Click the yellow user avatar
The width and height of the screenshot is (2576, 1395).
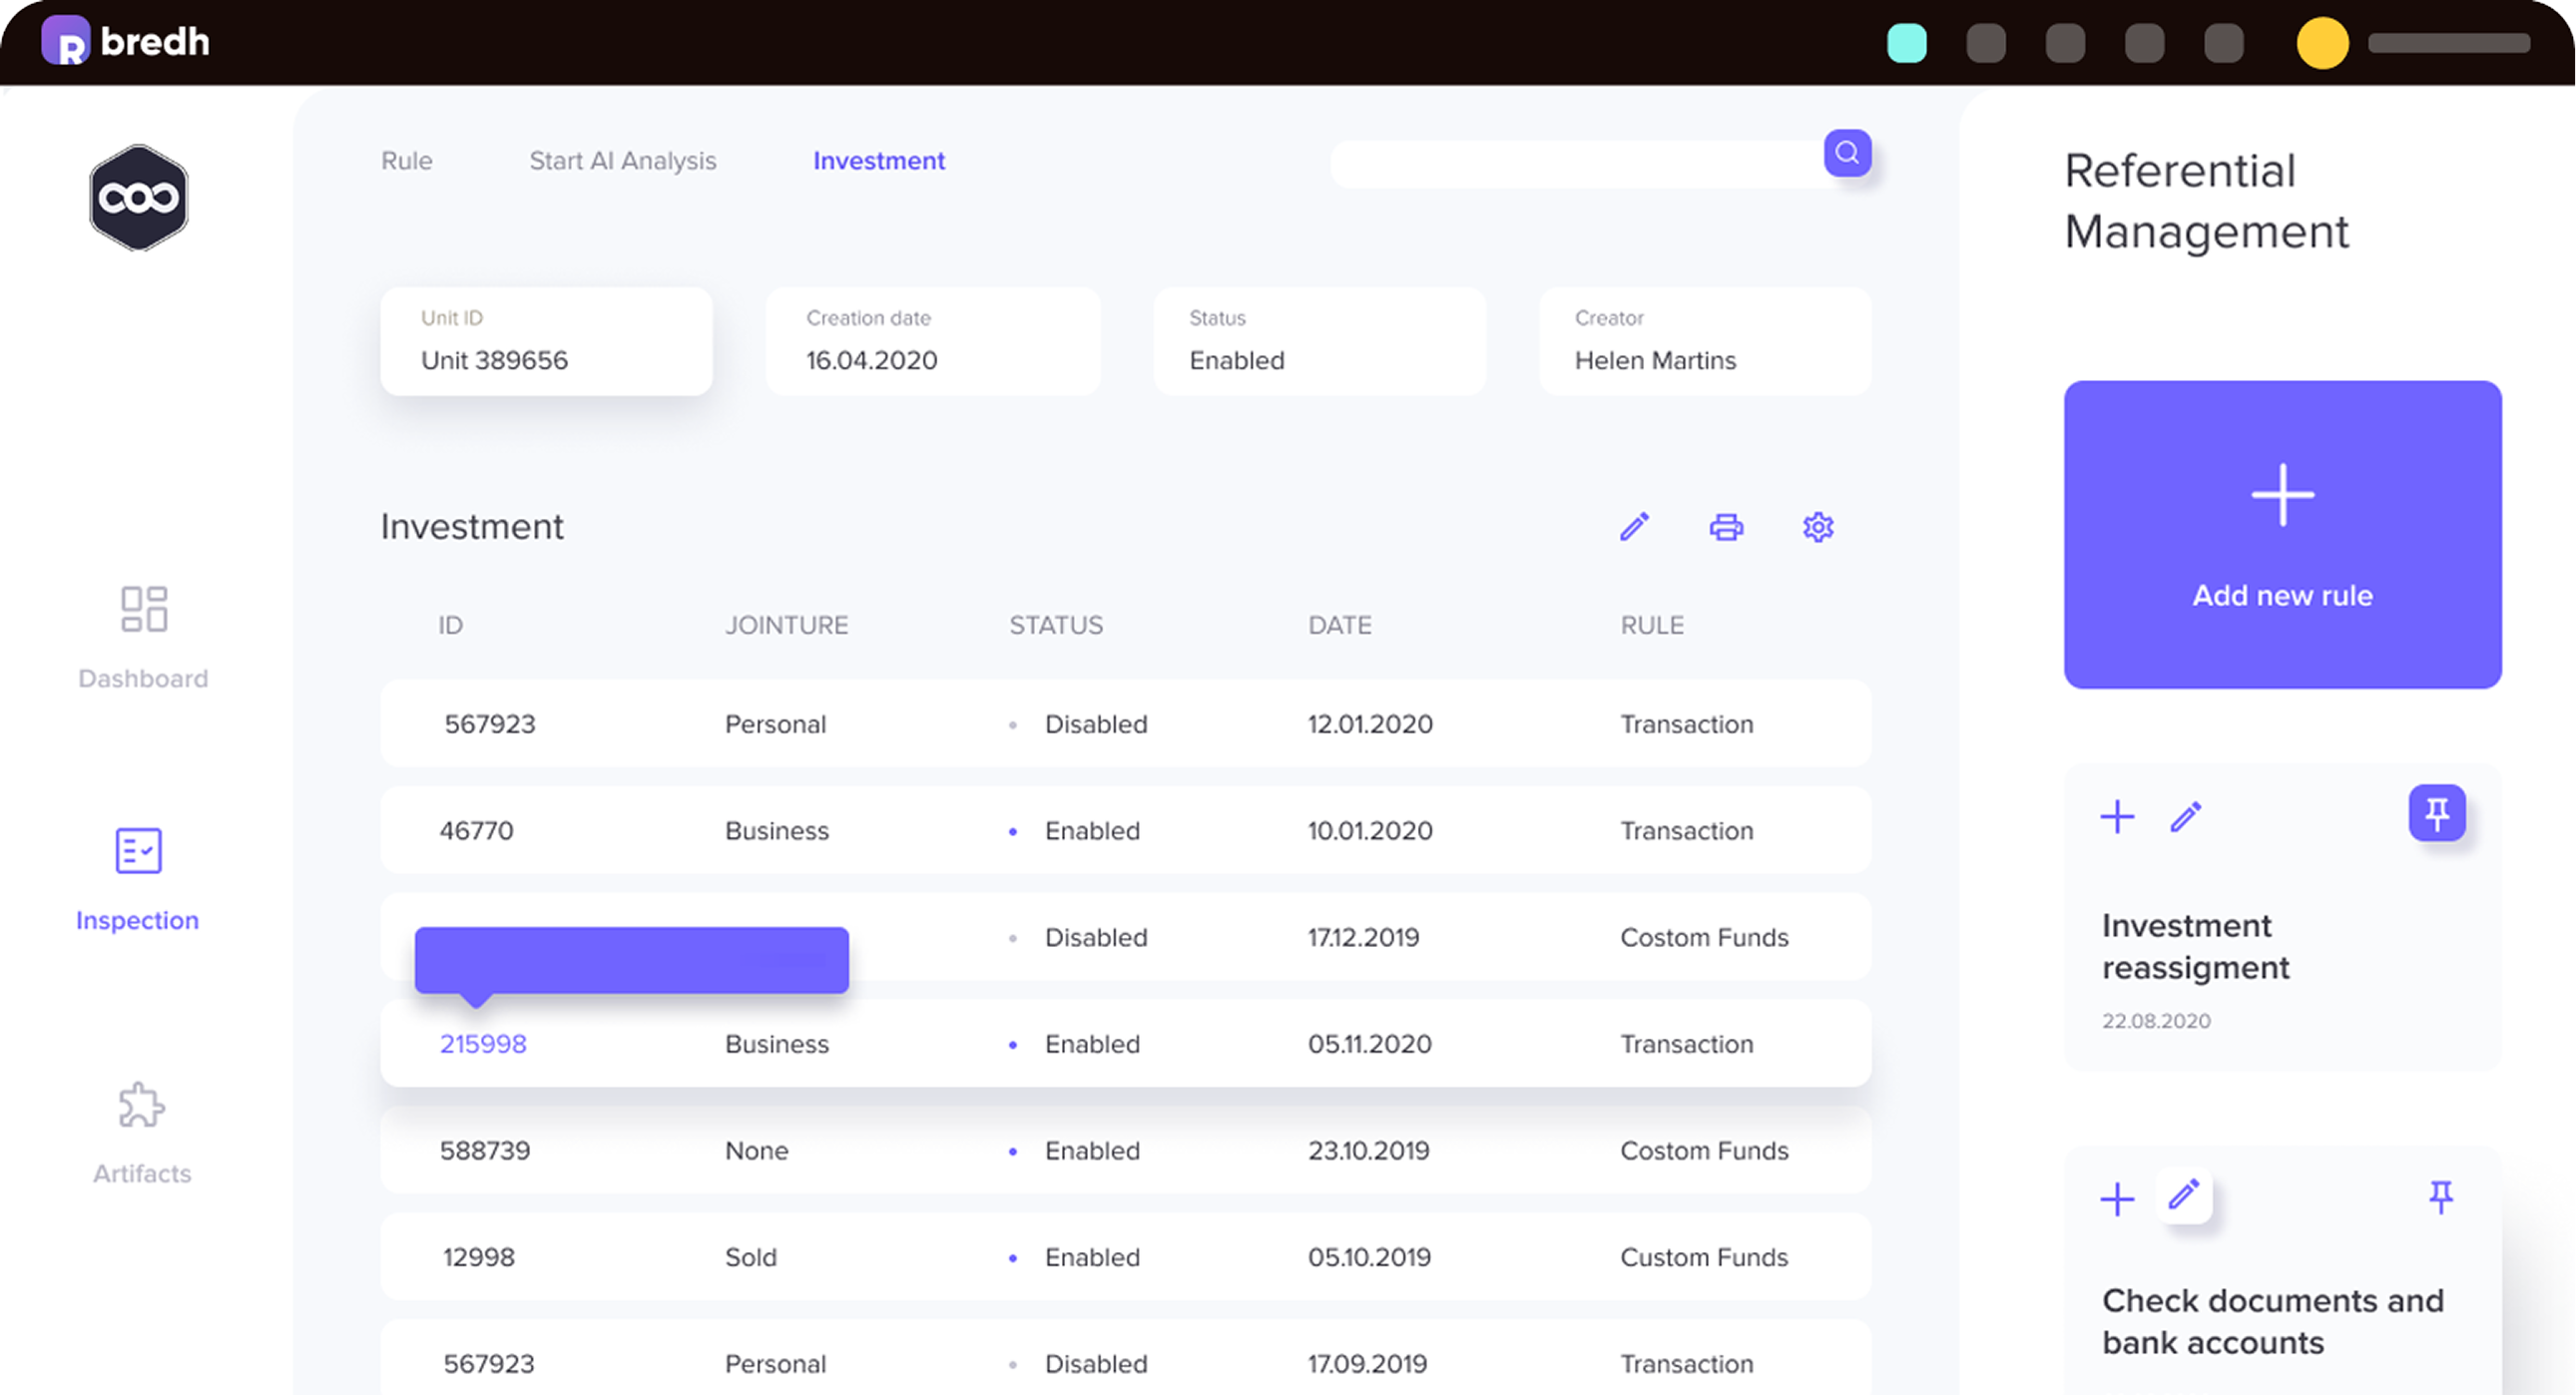tap(2321, 43)
